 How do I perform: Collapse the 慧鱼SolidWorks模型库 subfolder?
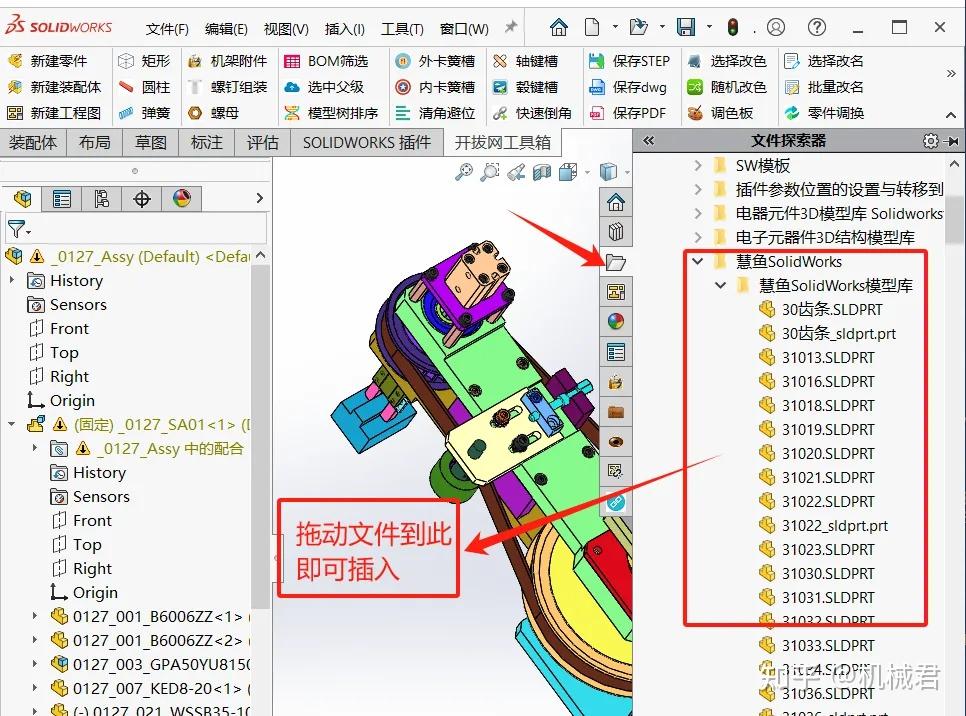point(720,285)
